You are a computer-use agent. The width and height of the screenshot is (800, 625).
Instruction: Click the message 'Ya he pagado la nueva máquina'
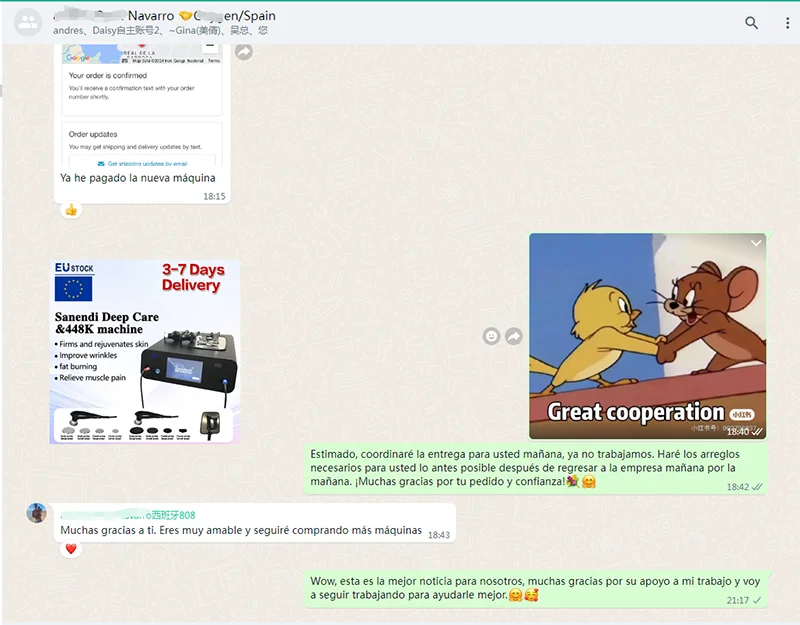[x=138, y=178]
